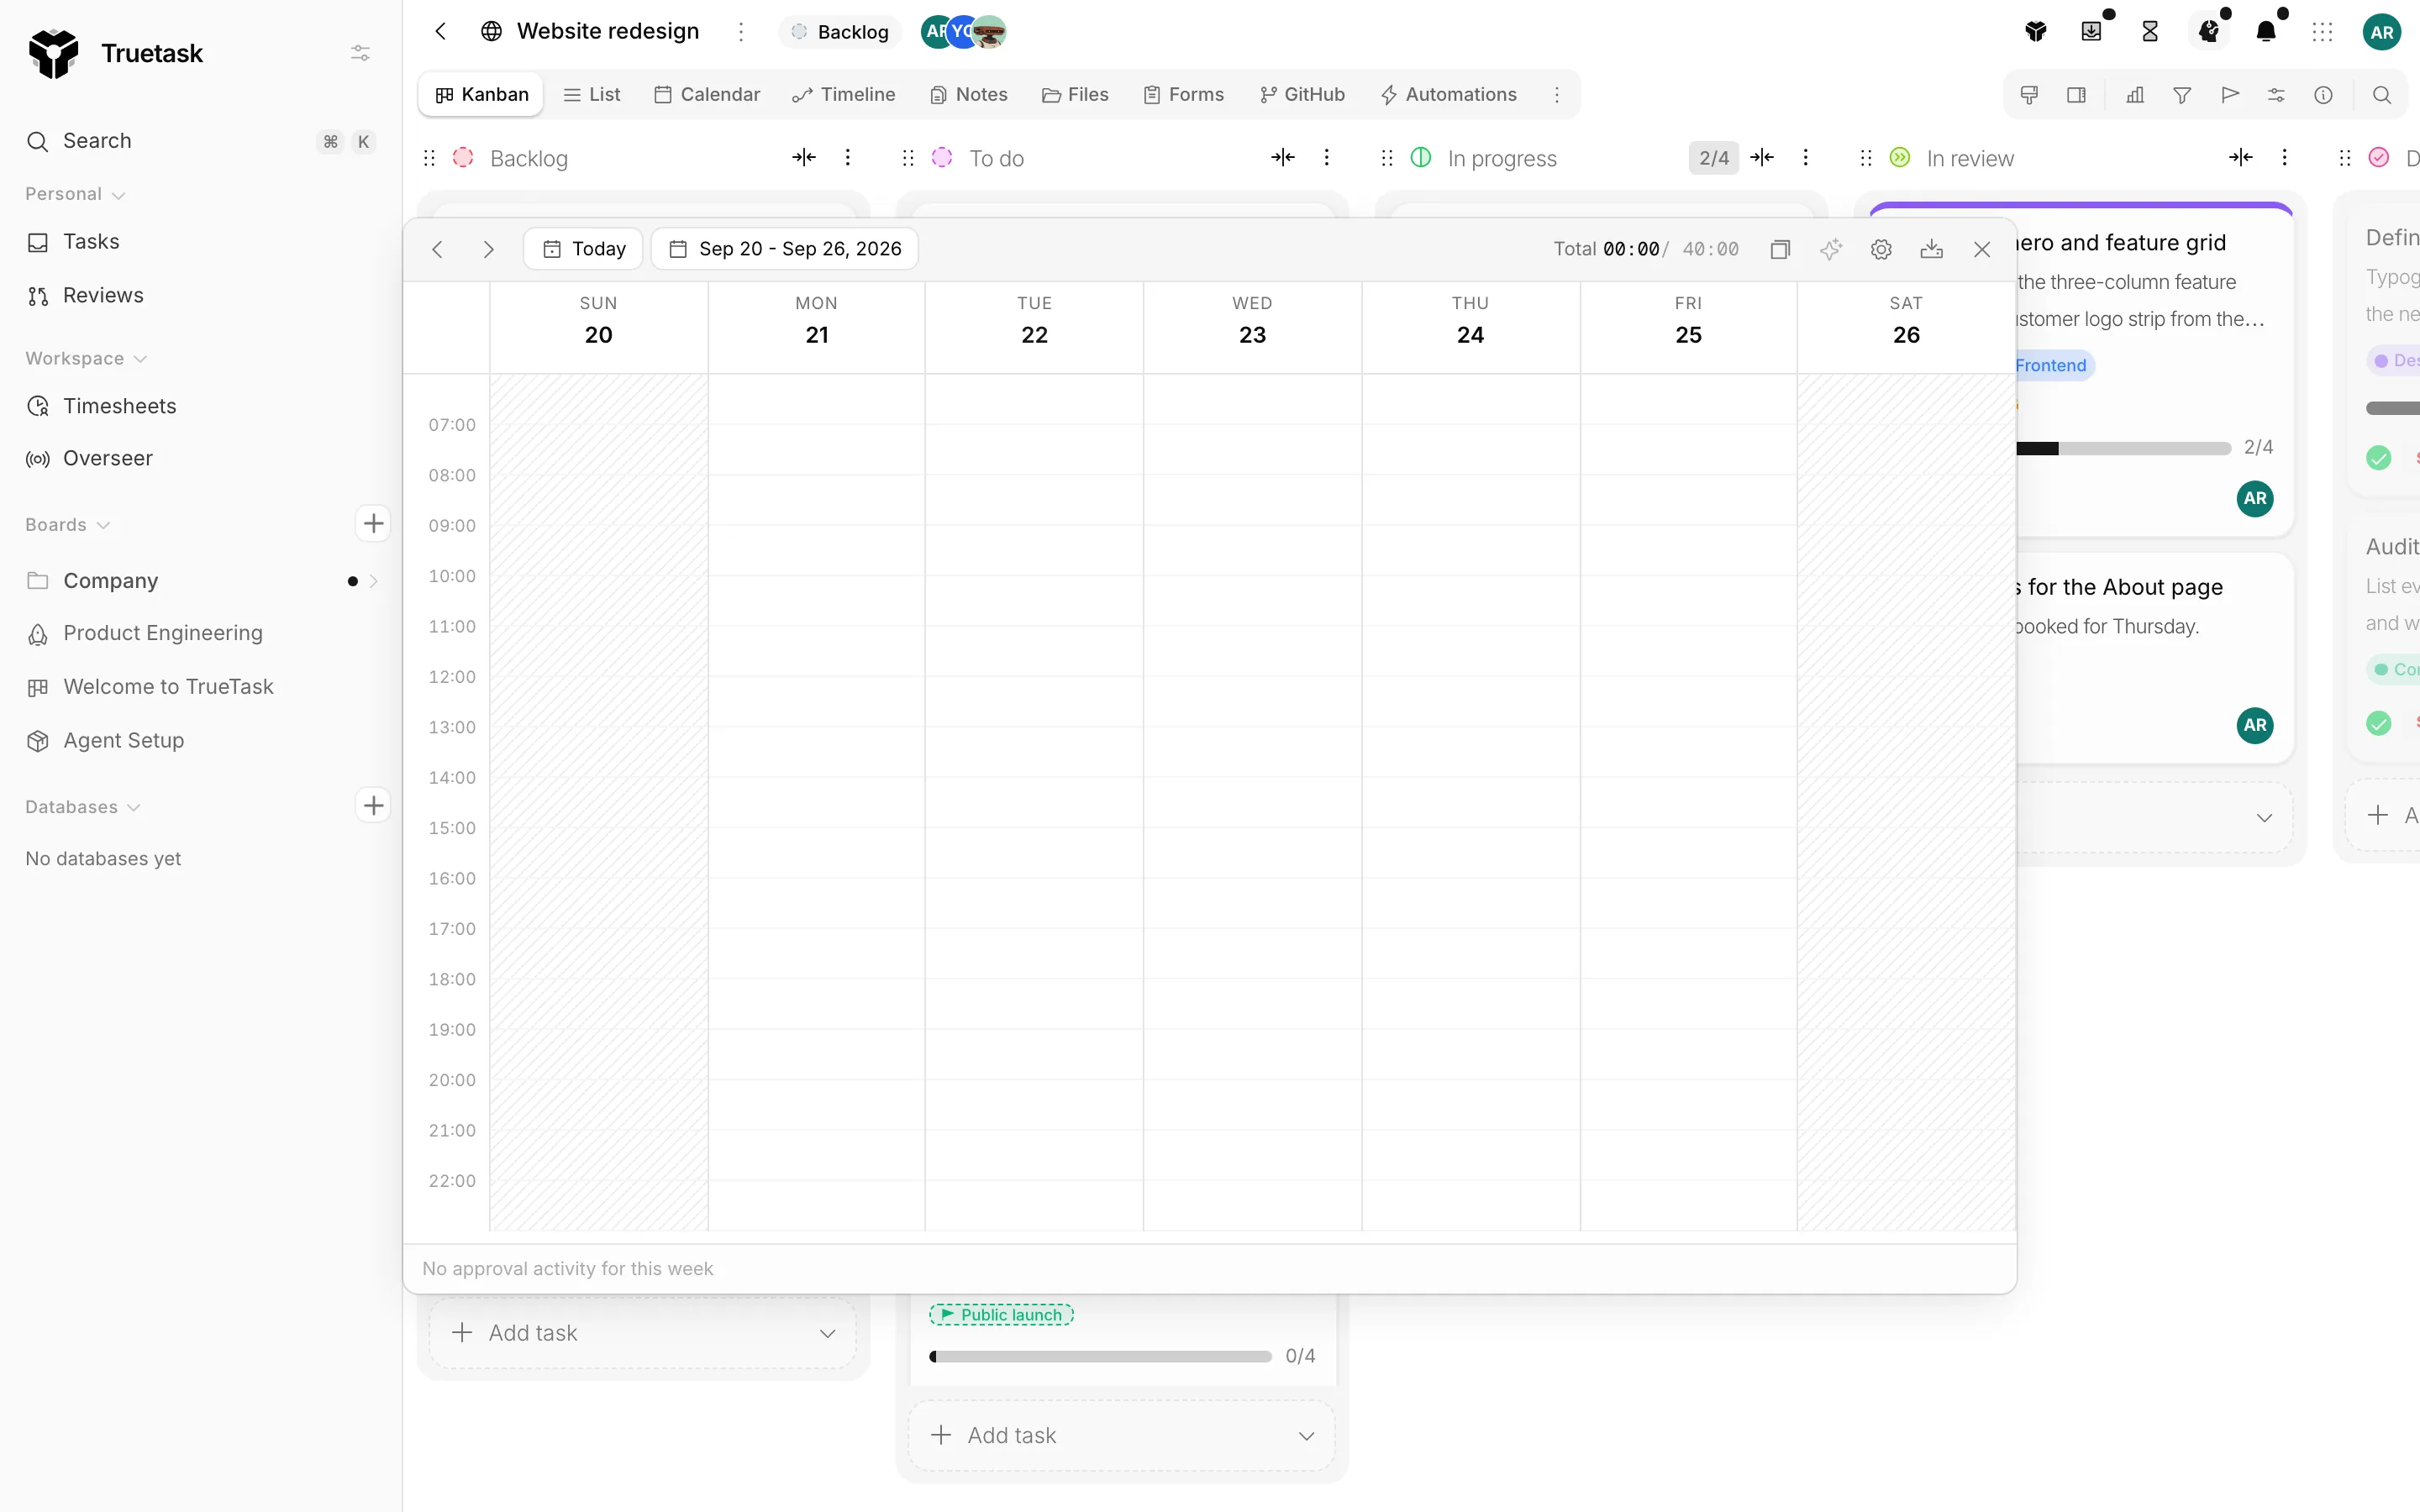Open sidebar settings sliders icon
This screenshot has width=2420, height=1512.
(360, 53)
